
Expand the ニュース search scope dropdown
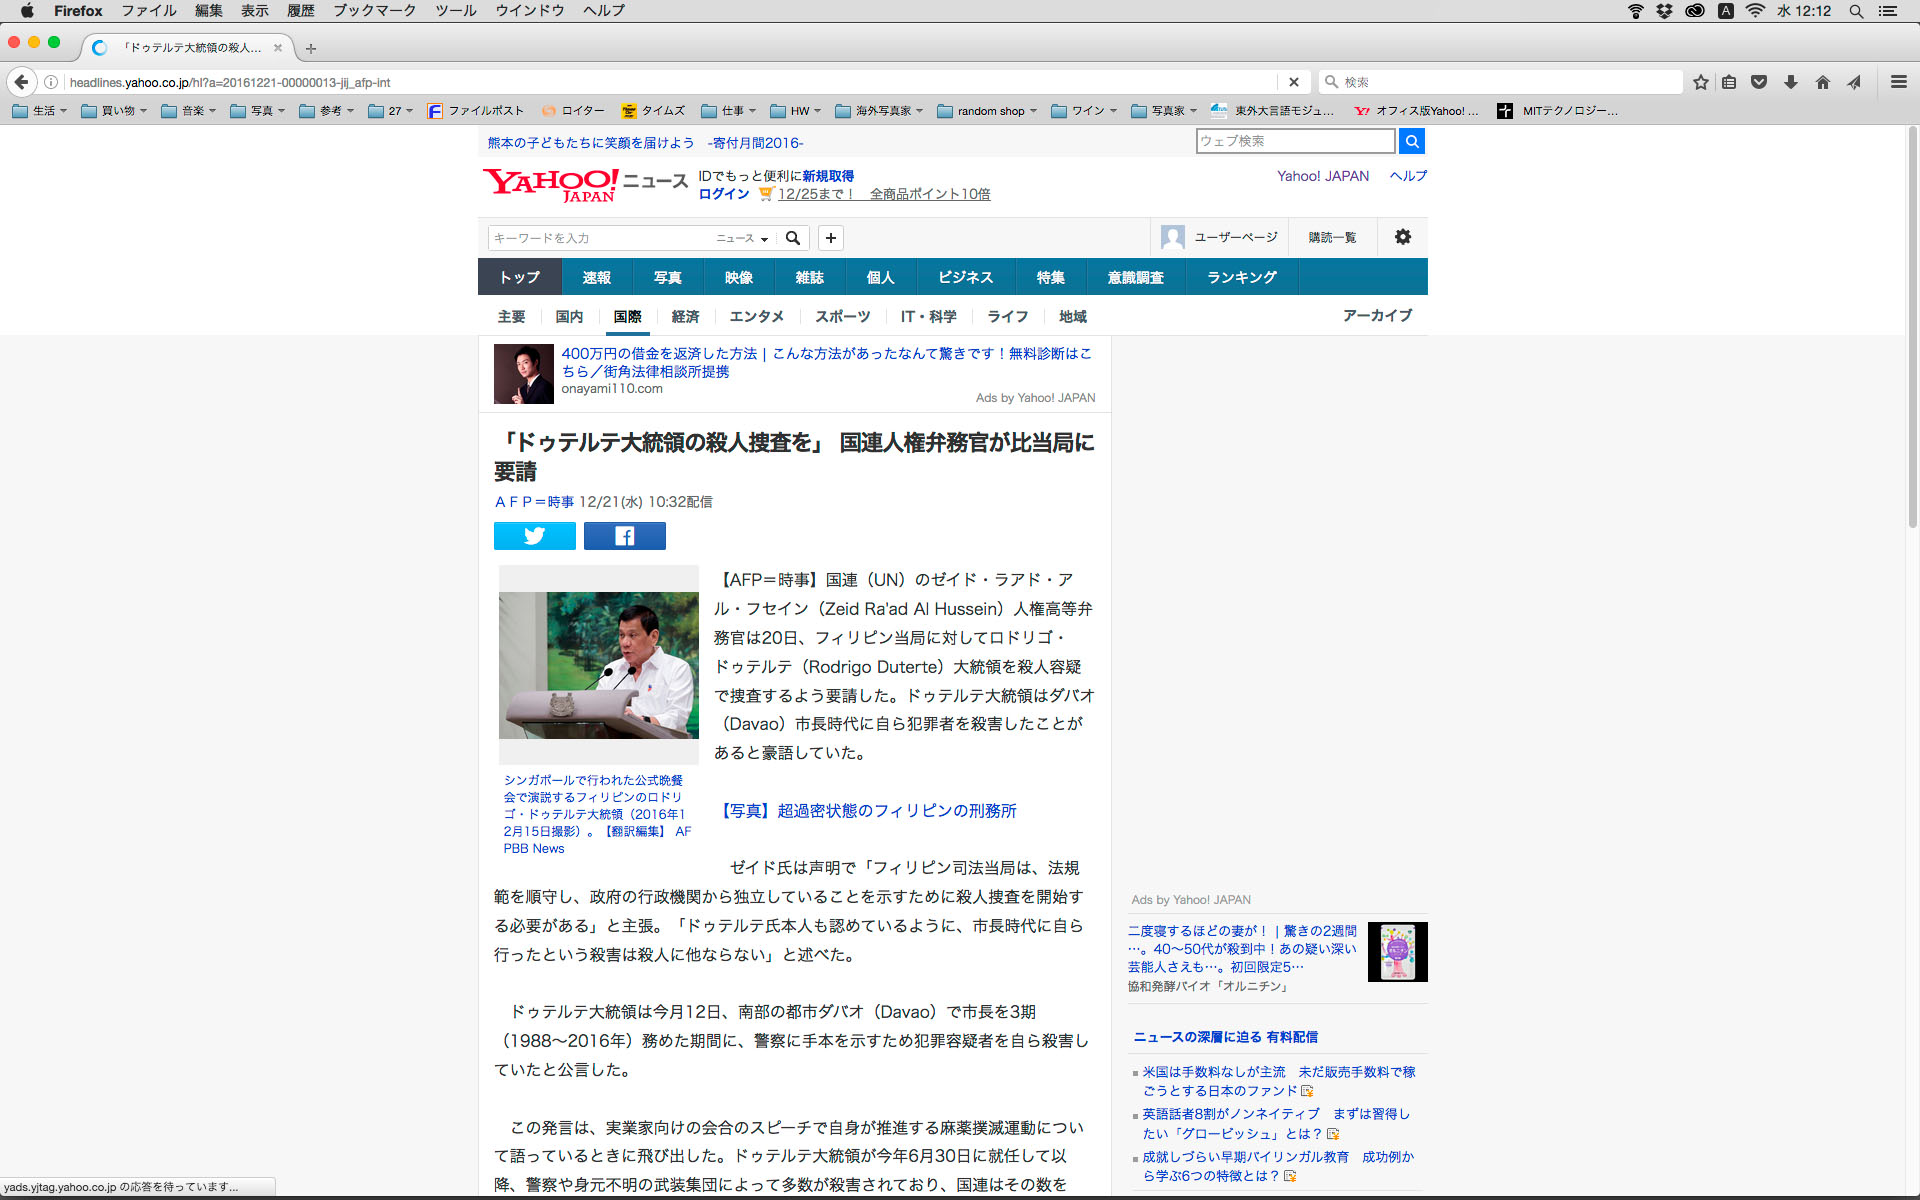pyautogui.click(x=742, y=238)
